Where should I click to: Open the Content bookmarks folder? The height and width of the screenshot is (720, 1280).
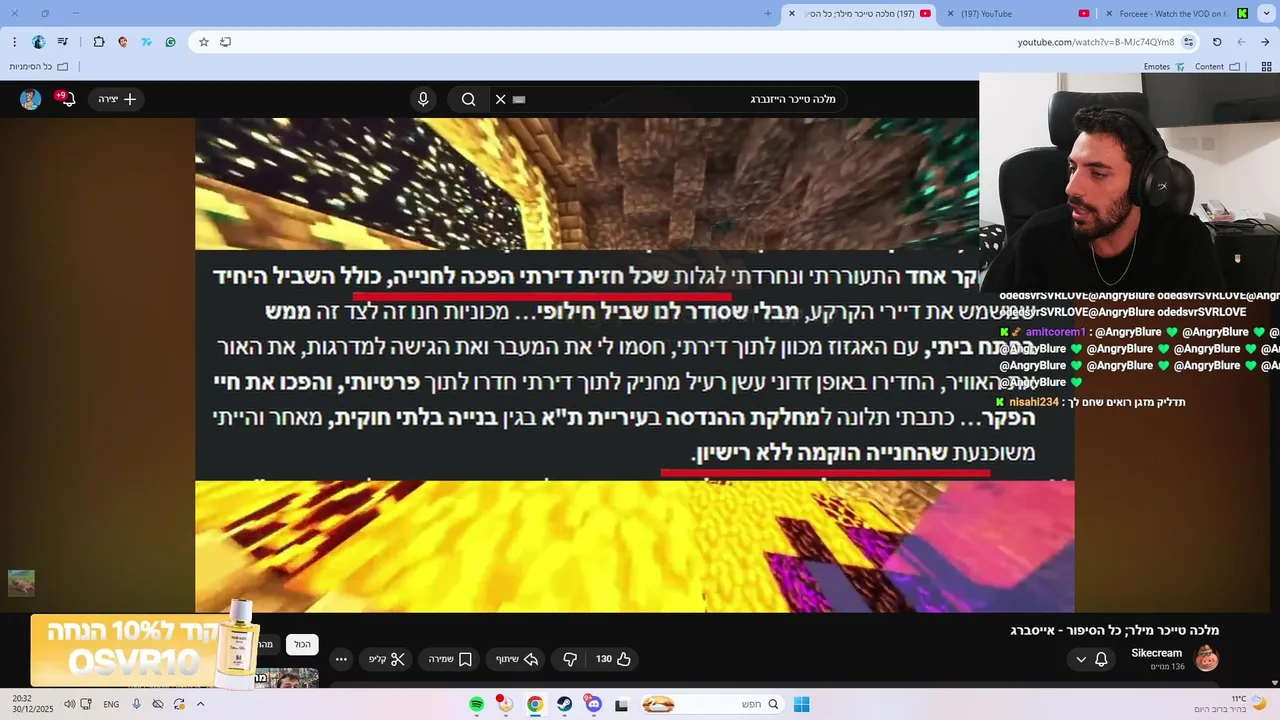tap(1218, 67)
